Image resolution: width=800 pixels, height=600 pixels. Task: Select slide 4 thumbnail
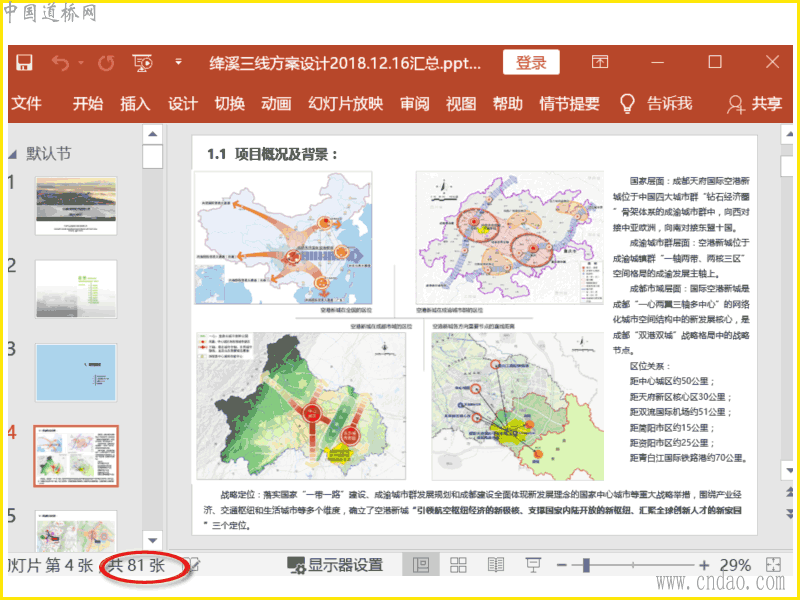pyautogui.click(x=76, y=456)
